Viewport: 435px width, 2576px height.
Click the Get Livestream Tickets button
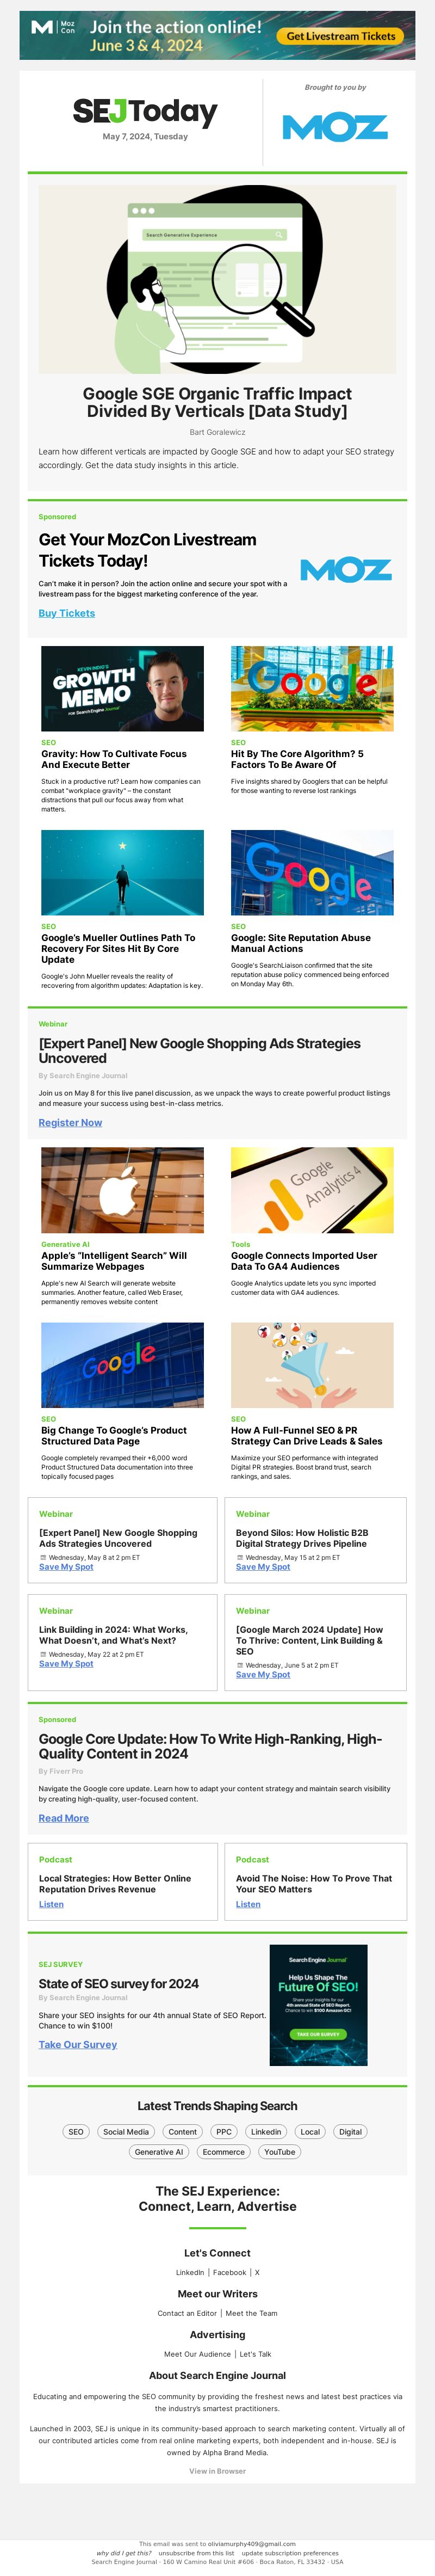(341, 36)
